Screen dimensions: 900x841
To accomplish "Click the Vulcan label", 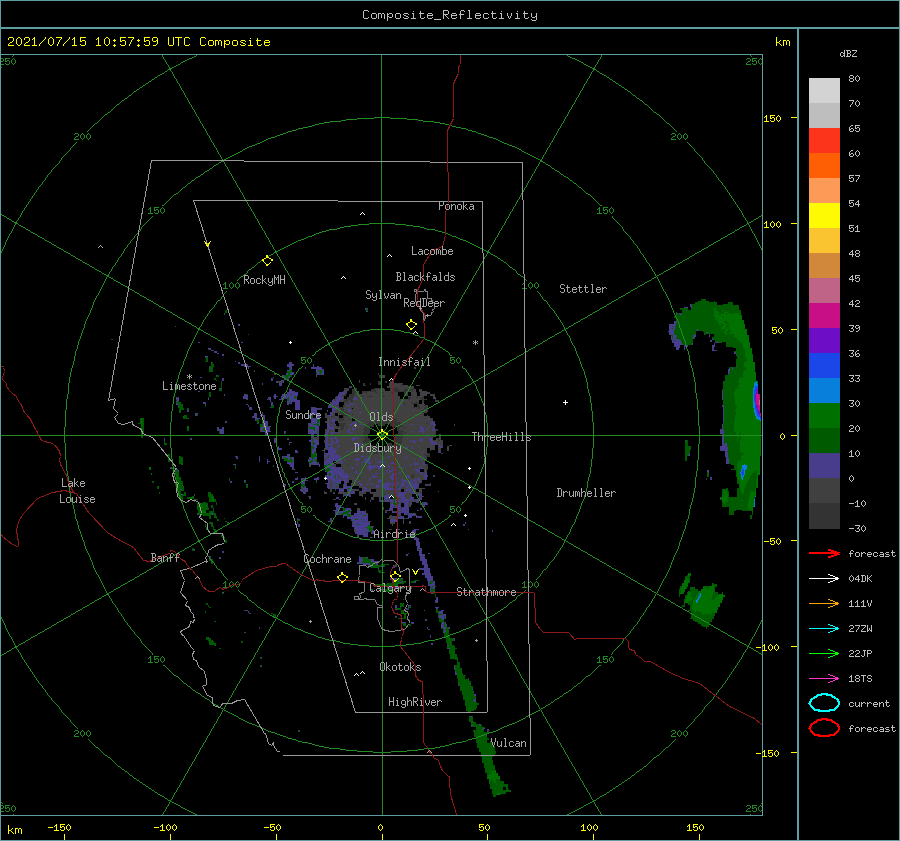I will click(x=508, y=743).
